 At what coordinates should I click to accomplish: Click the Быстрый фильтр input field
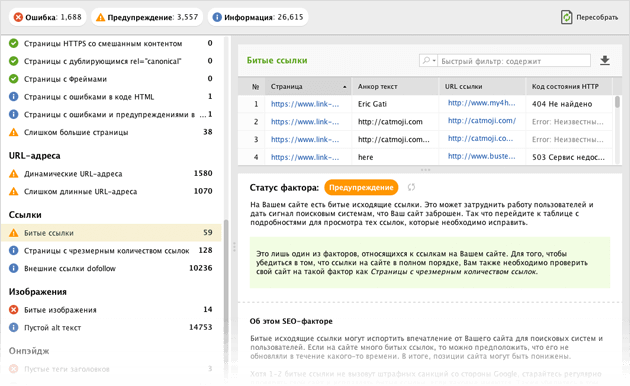[514, 61]
